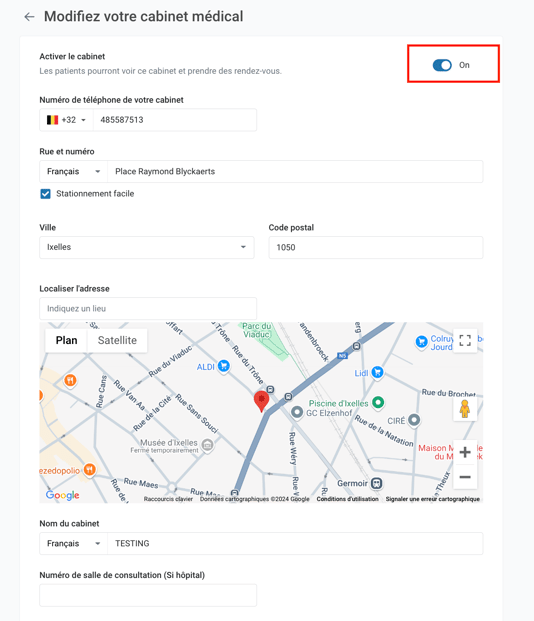Click Signaler une erreur cartographique link
Screen dimensions: 534x621
(433, 499)
